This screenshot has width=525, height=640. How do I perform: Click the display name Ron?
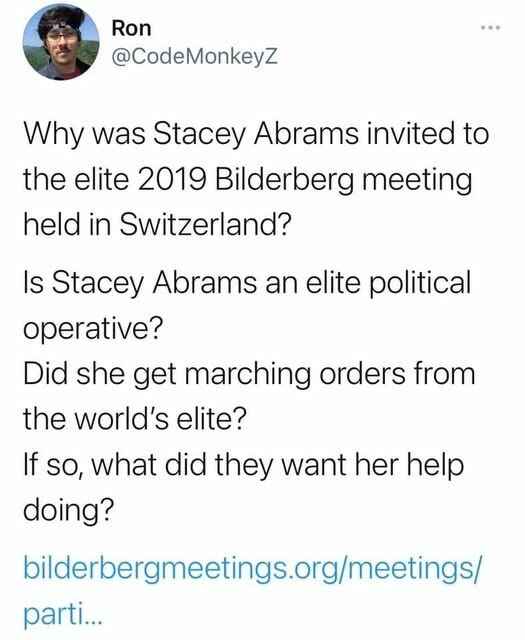(131, 29)
